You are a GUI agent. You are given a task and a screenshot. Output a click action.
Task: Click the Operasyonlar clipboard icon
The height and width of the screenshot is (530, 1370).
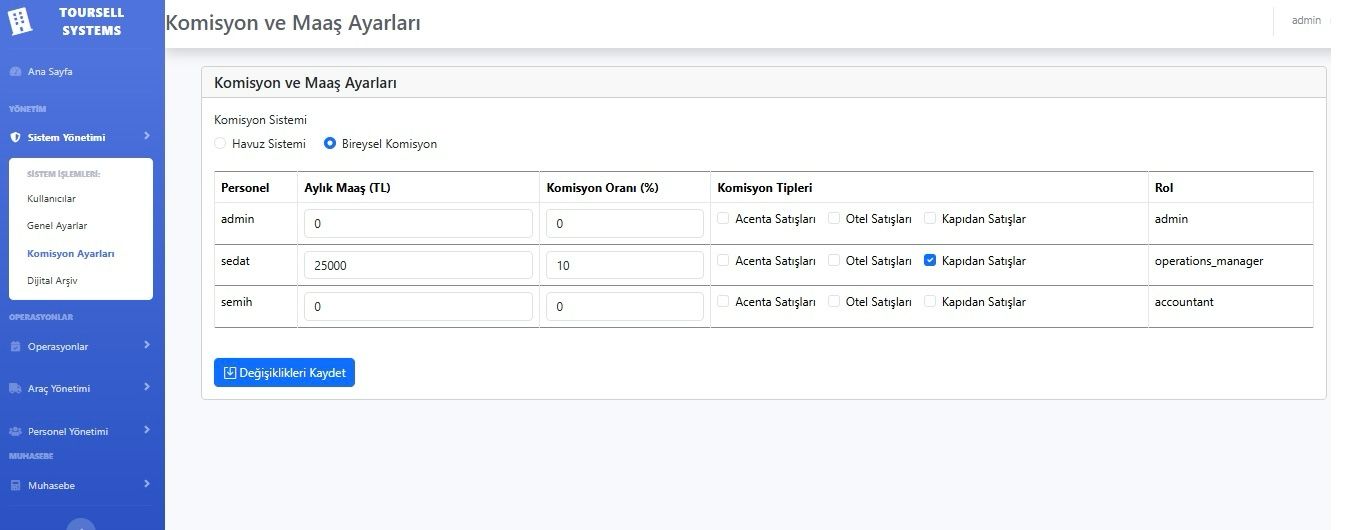click(x=15, y=347)
